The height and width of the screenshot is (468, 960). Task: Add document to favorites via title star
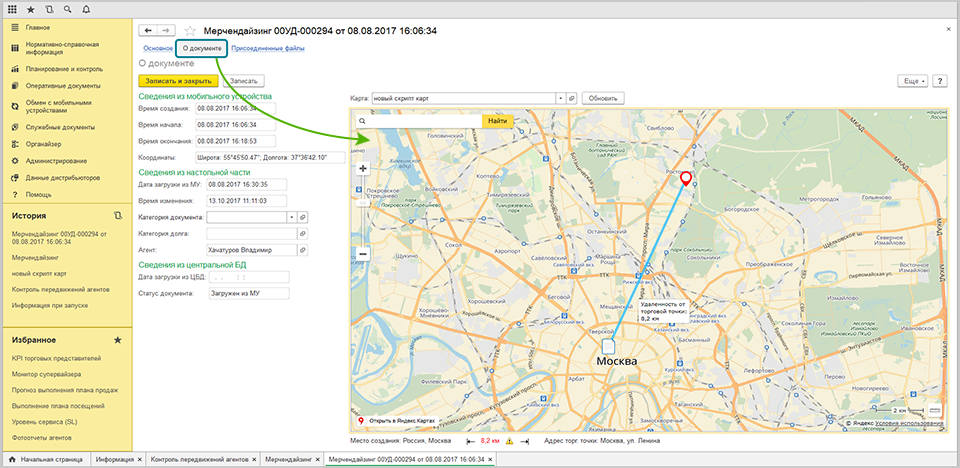click(190, 31)
